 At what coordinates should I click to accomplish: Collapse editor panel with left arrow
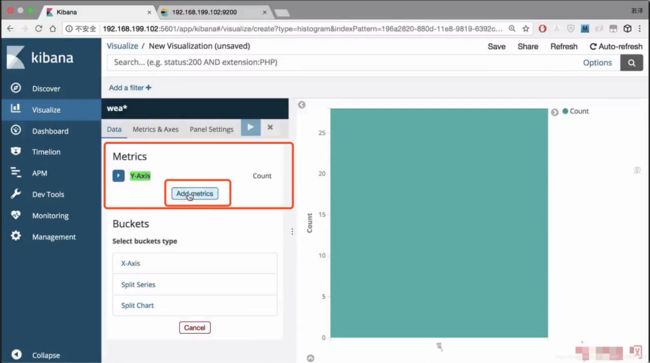click(302, 105)
